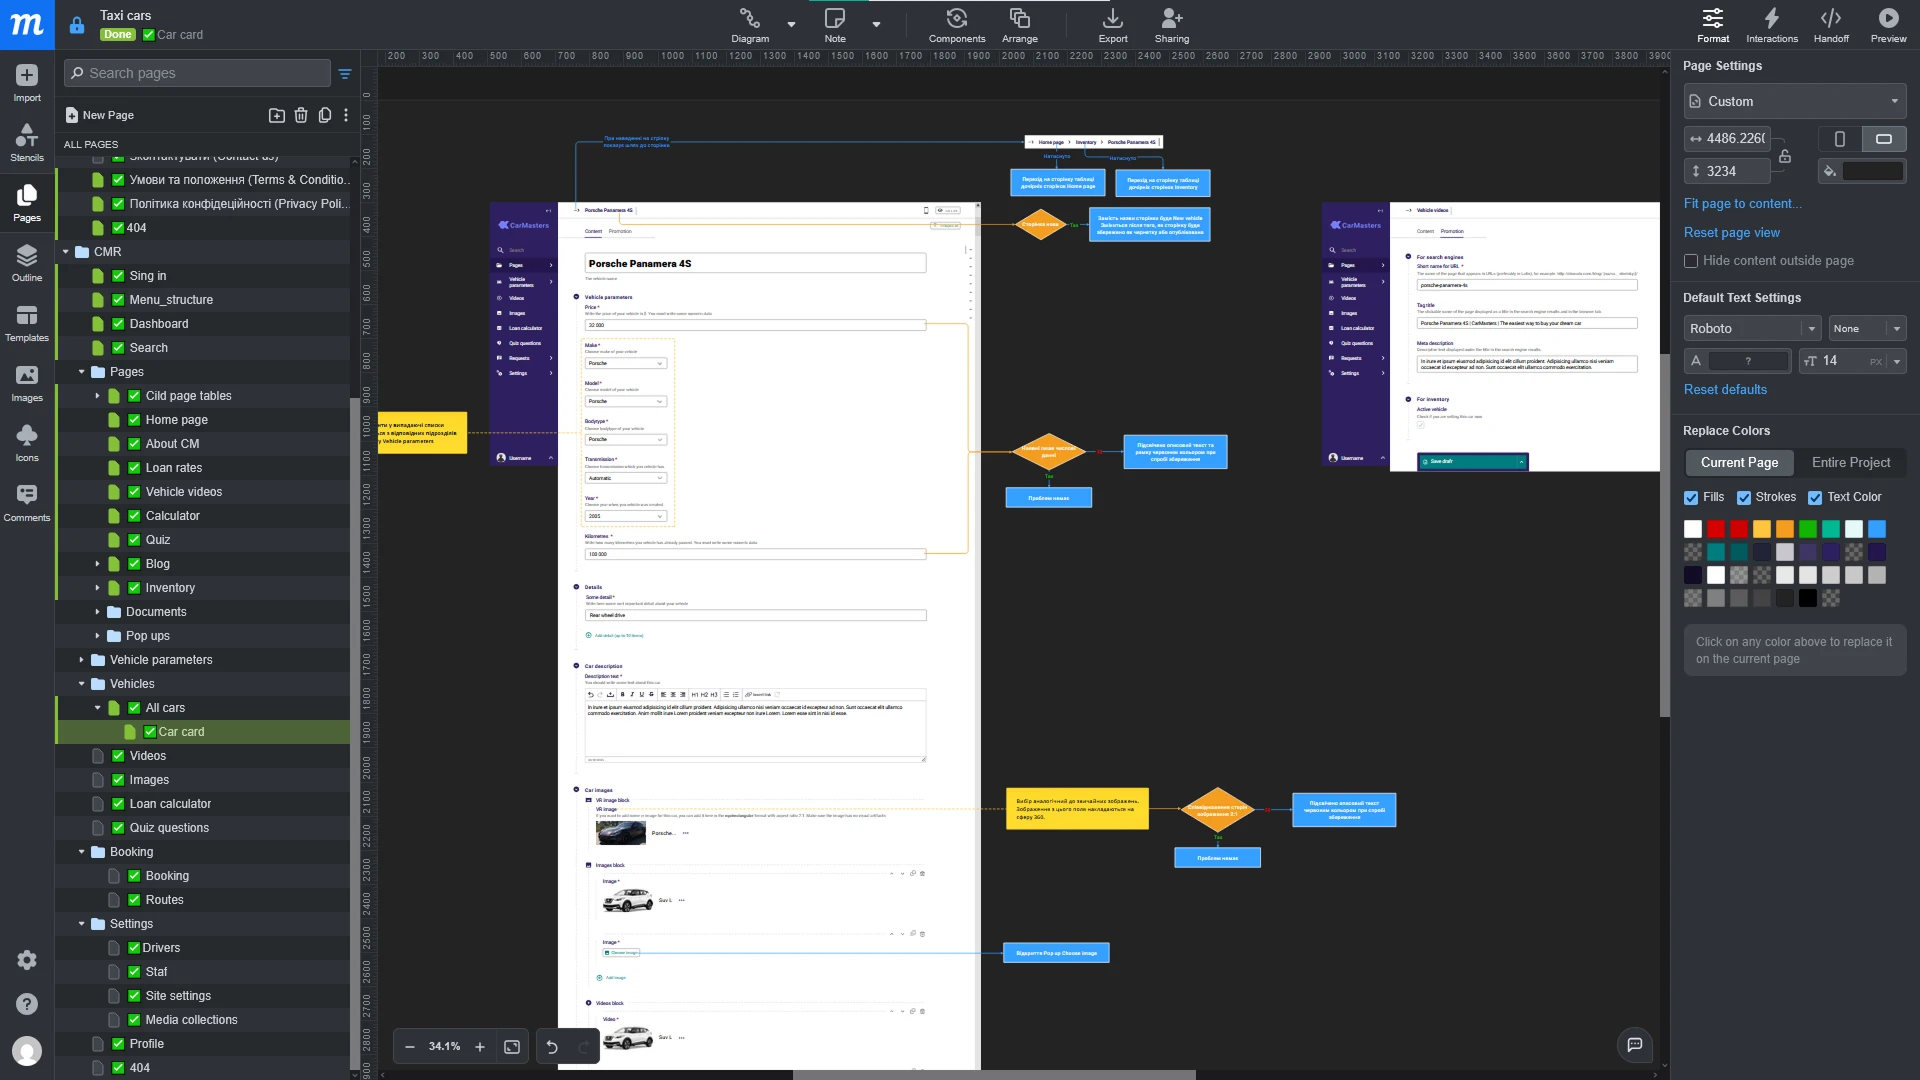Click the Search pages input field
Viewport: 1920px width, 1080px height.
click(x=196, y=73)
